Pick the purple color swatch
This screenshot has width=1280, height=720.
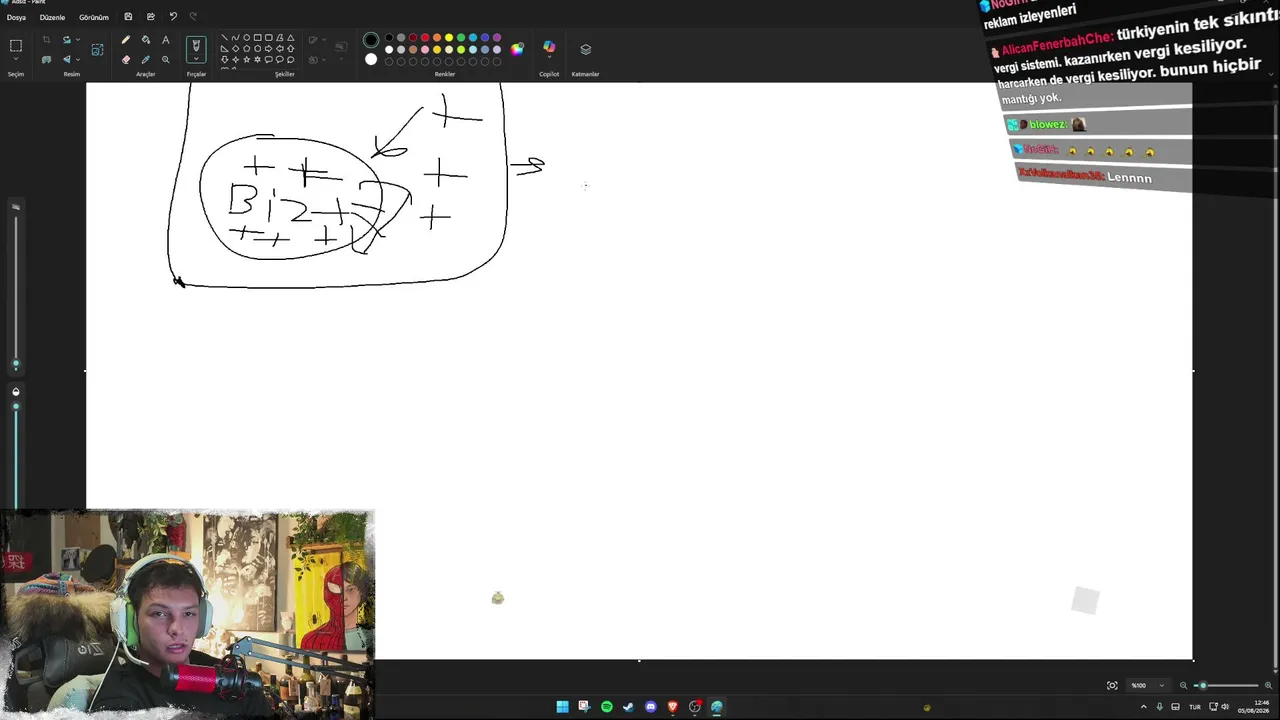coord(497,38)
